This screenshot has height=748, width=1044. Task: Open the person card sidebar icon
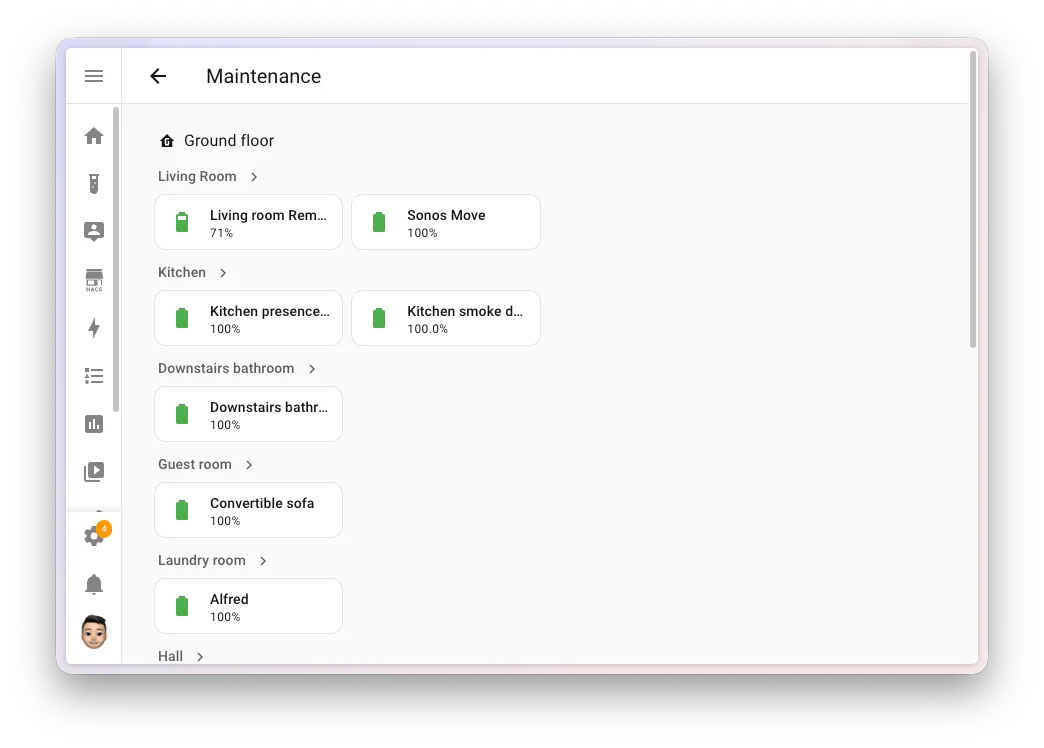point(94,231)
